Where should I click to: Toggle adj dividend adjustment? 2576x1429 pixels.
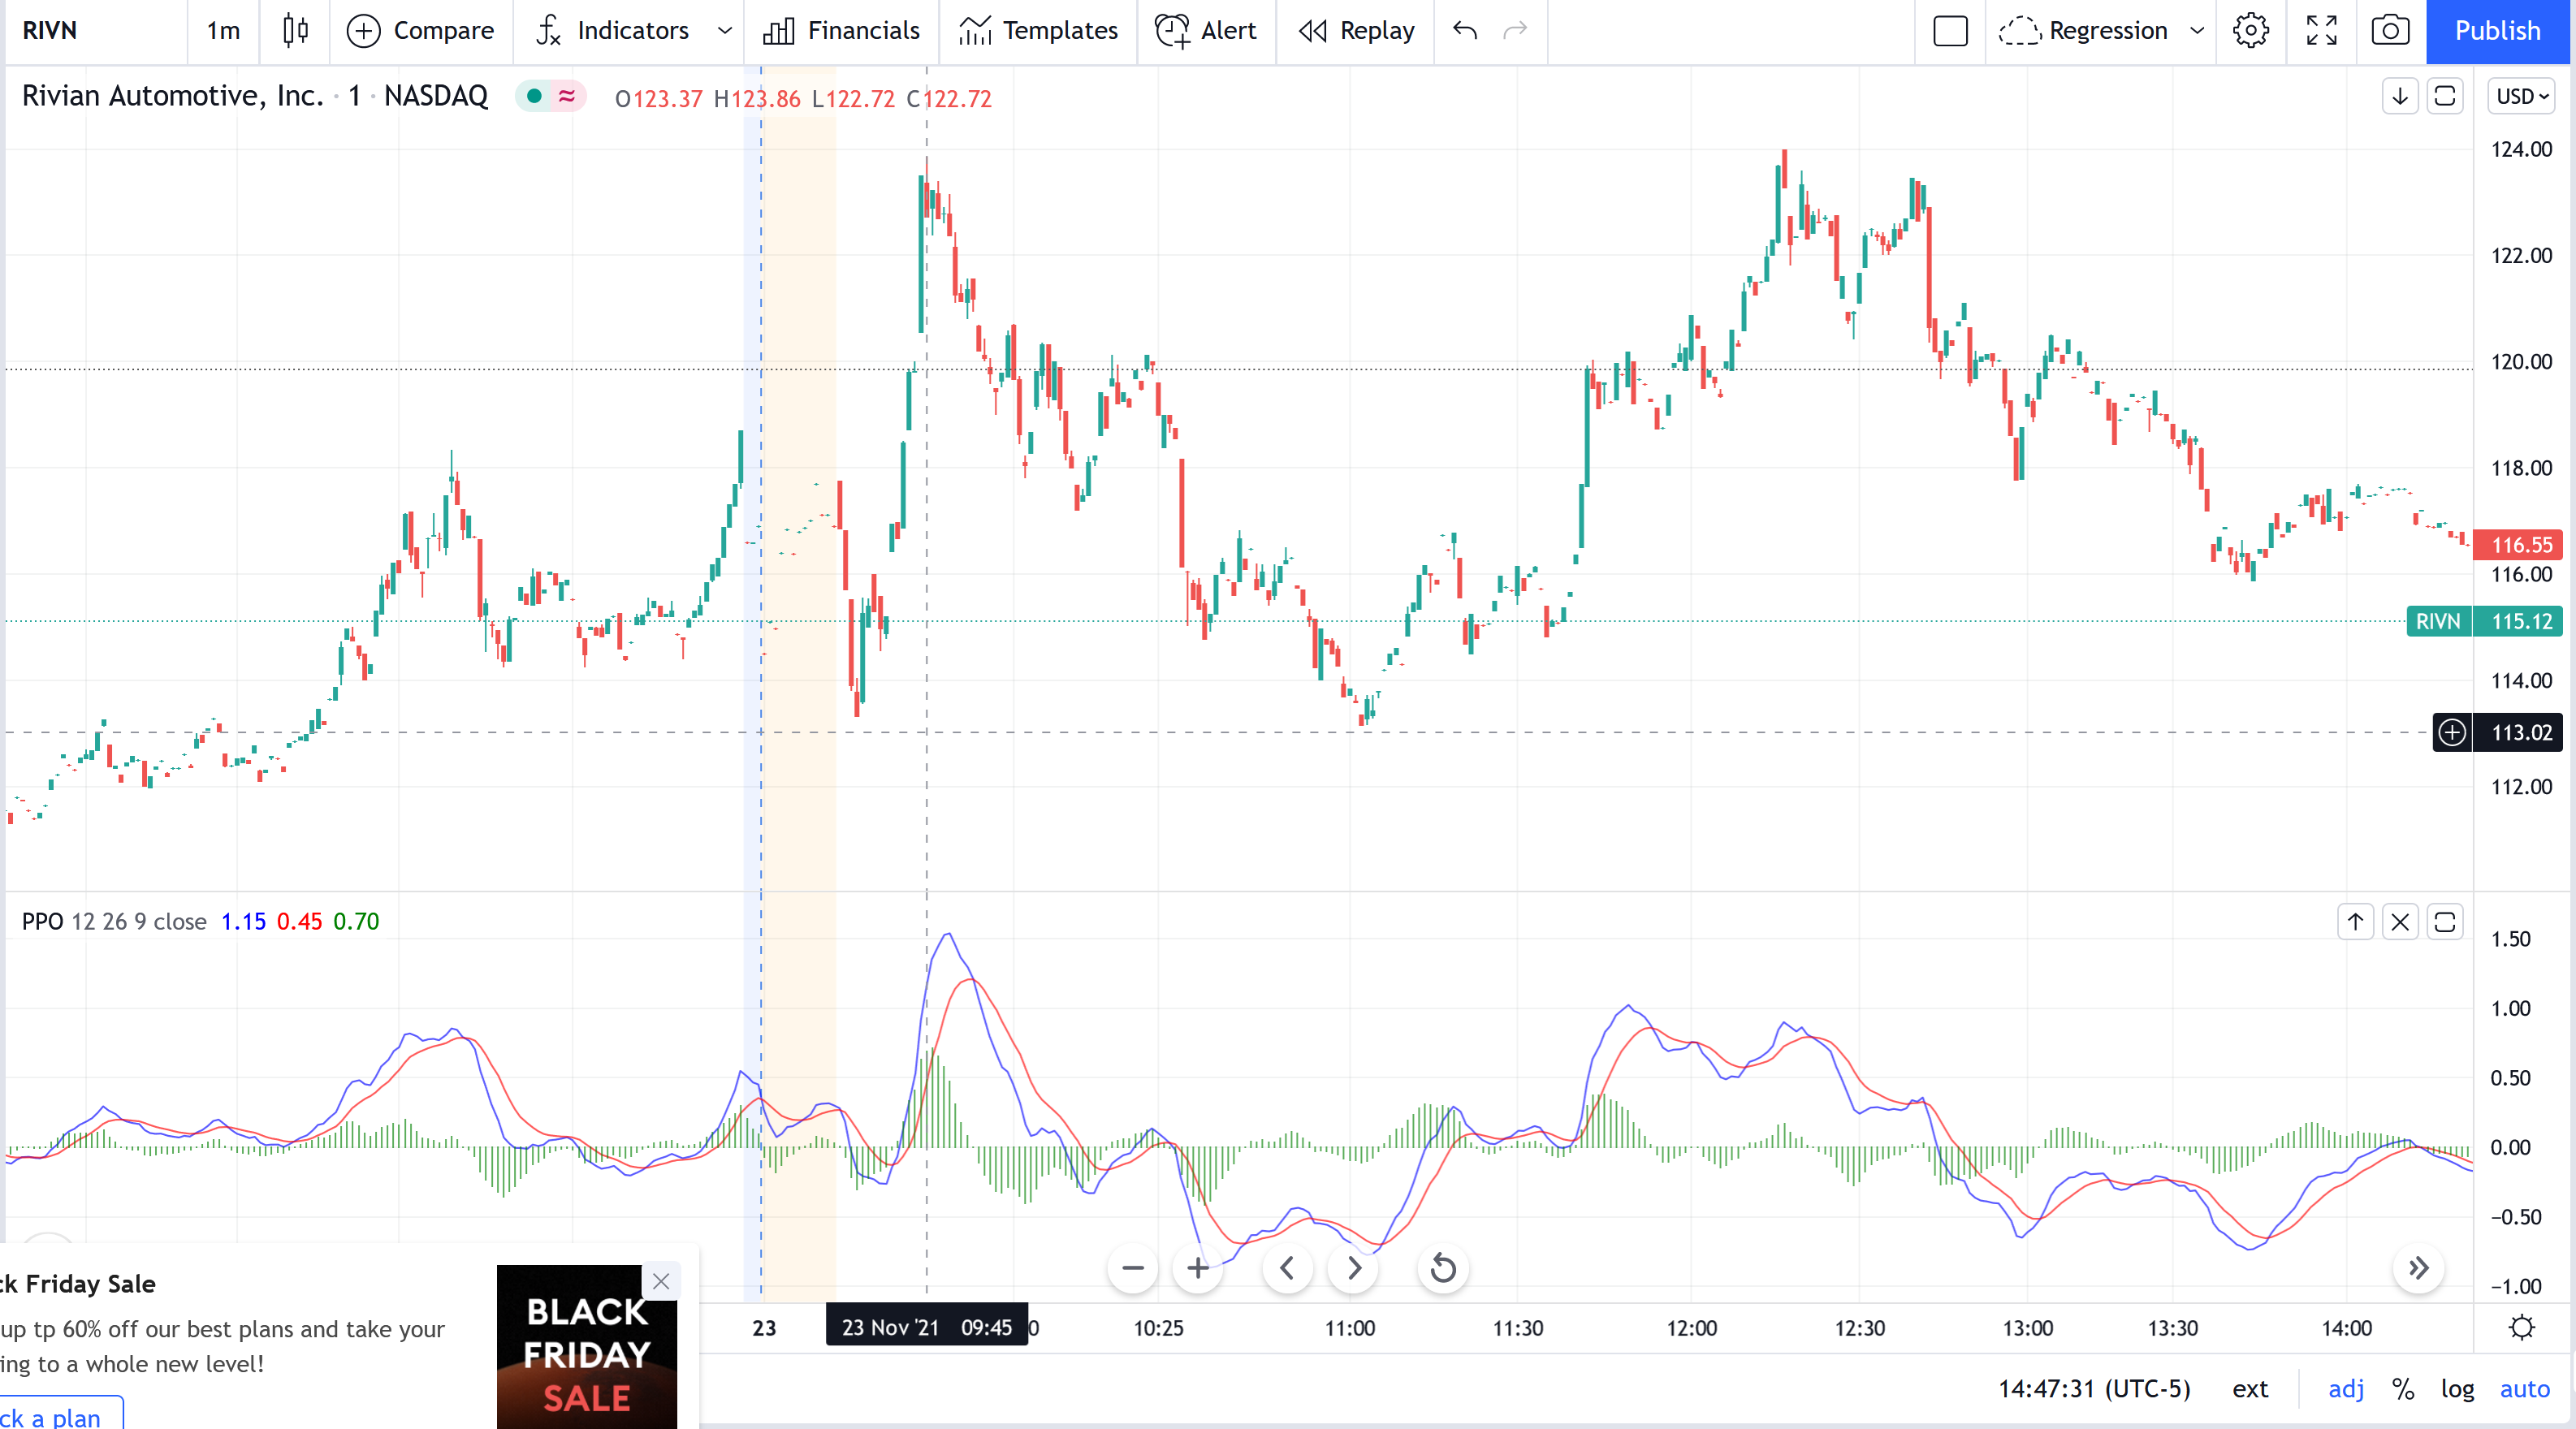[2346, 1389]
